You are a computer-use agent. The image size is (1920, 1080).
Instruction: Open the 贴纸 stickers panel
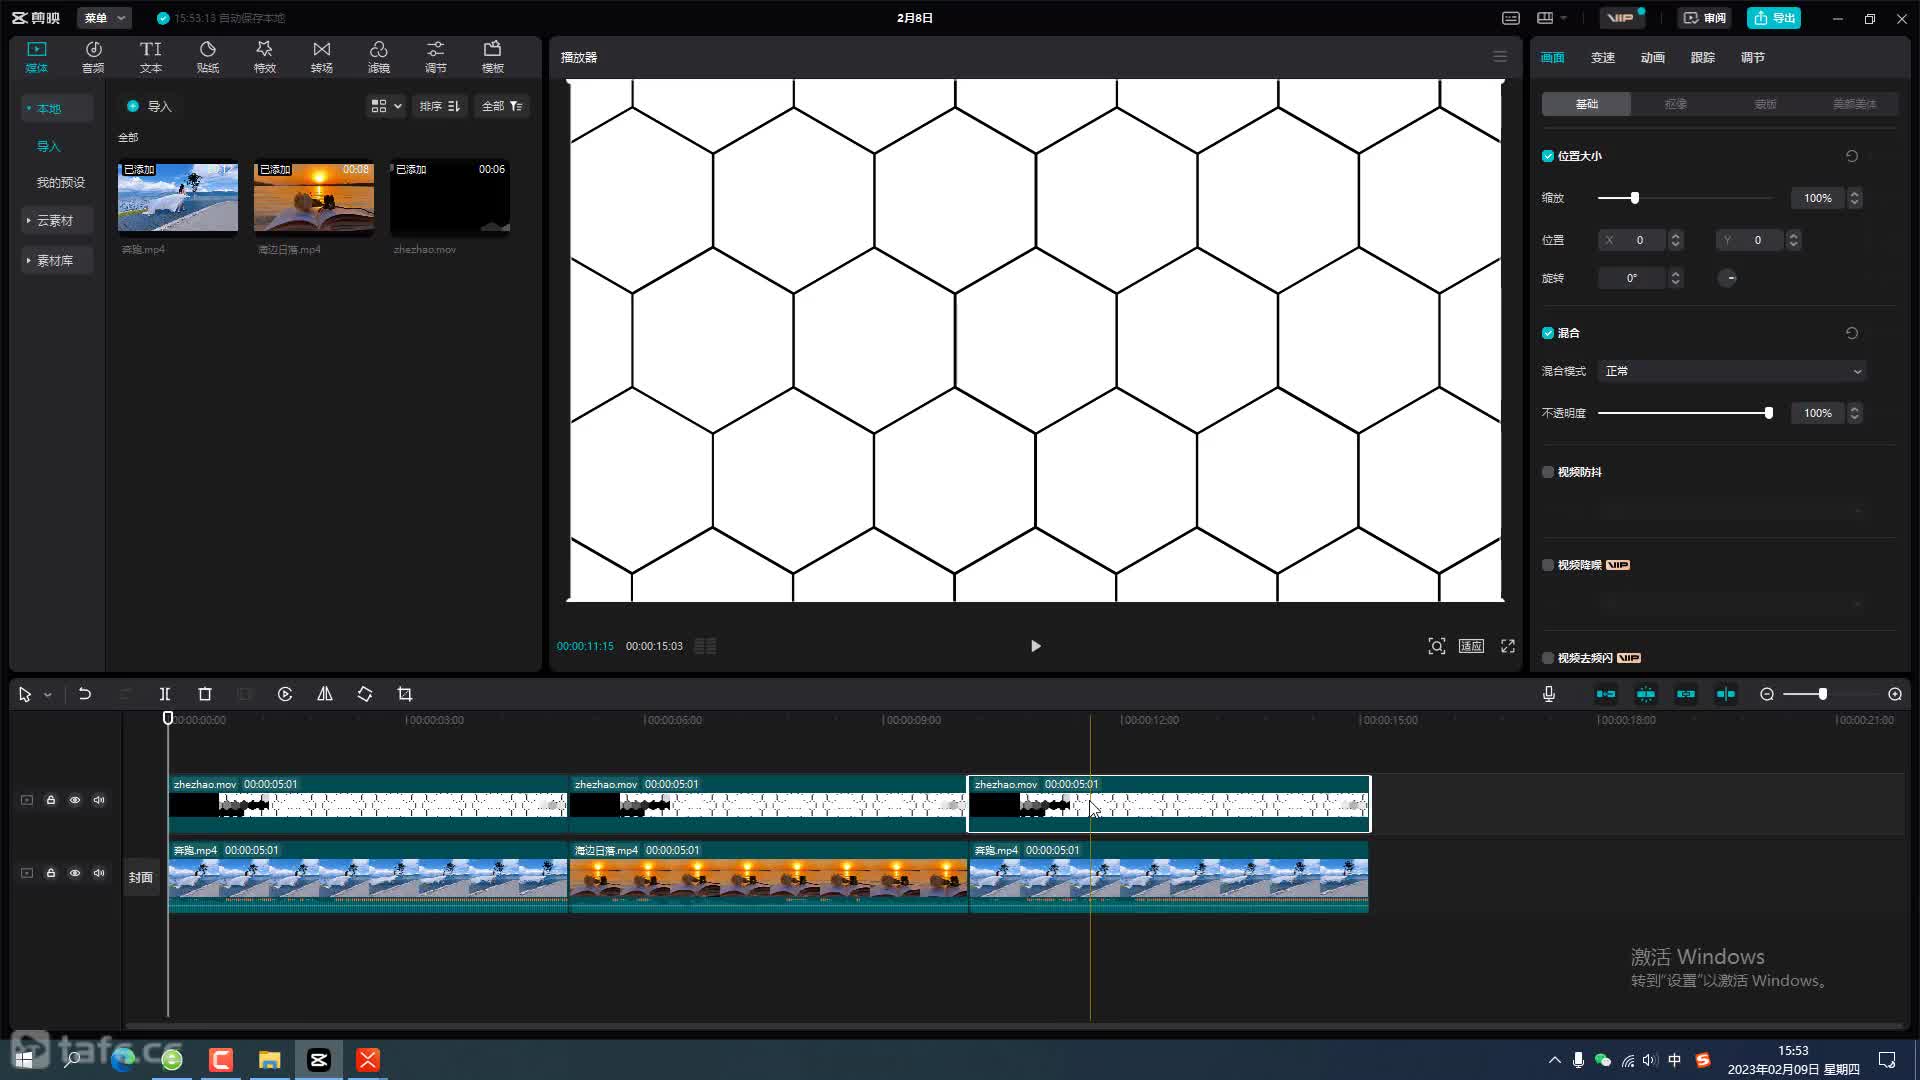click(x=207, y=57)
